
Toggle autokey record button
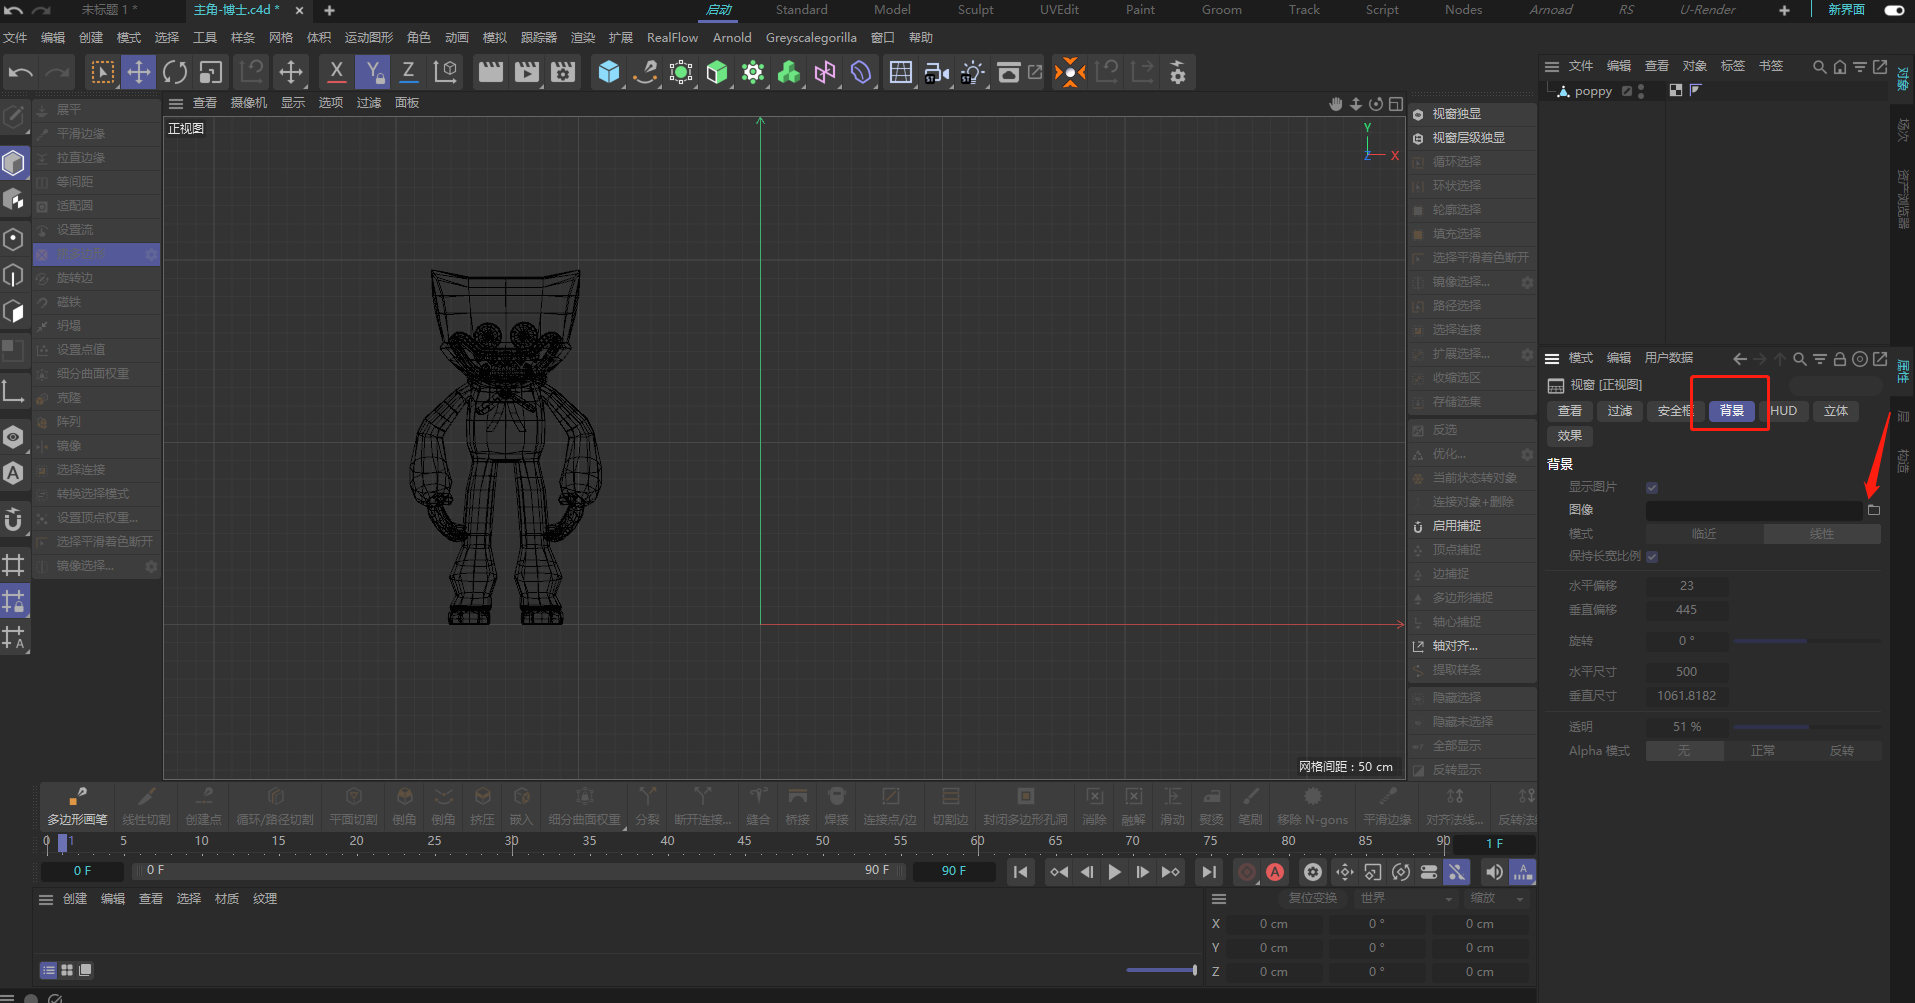[1275, 872]
